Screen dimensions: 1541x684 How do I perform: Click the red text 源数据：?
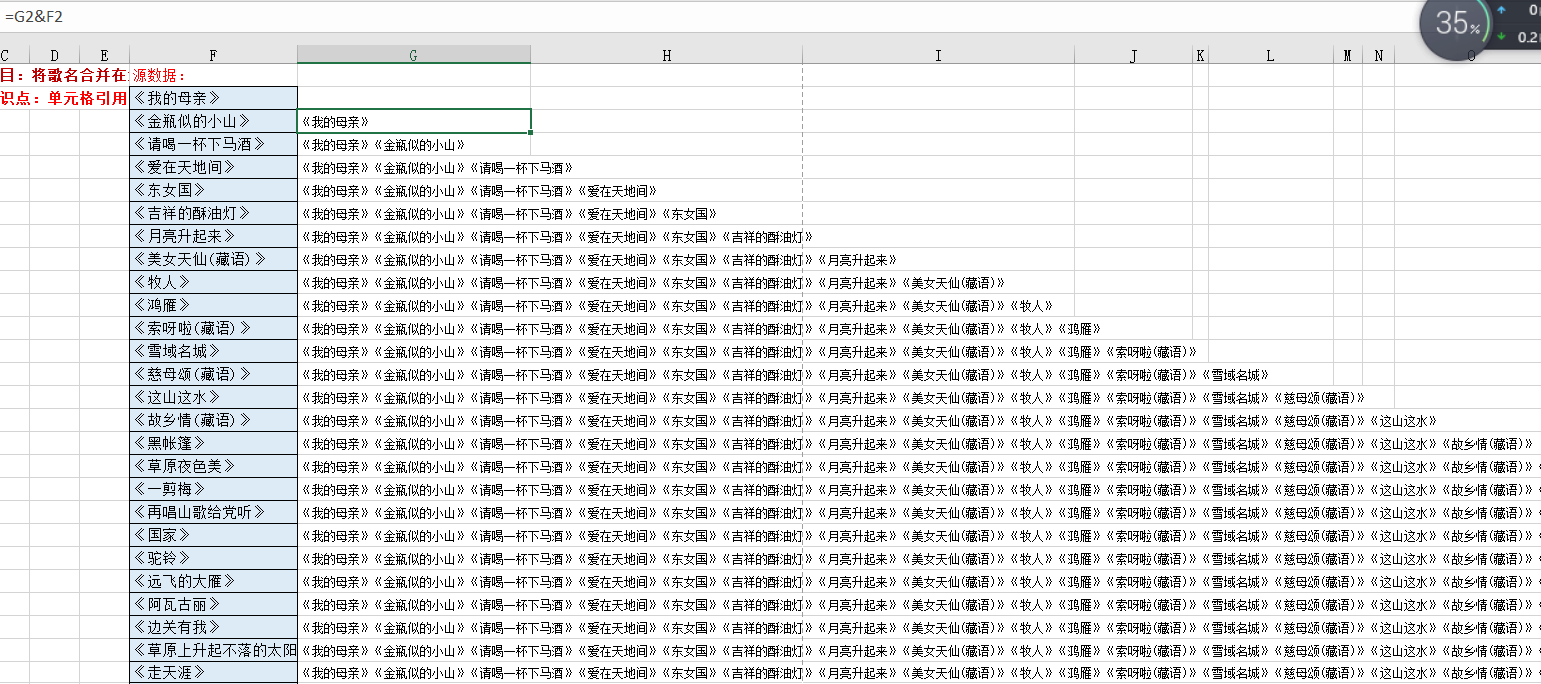[x=160, y=75]
